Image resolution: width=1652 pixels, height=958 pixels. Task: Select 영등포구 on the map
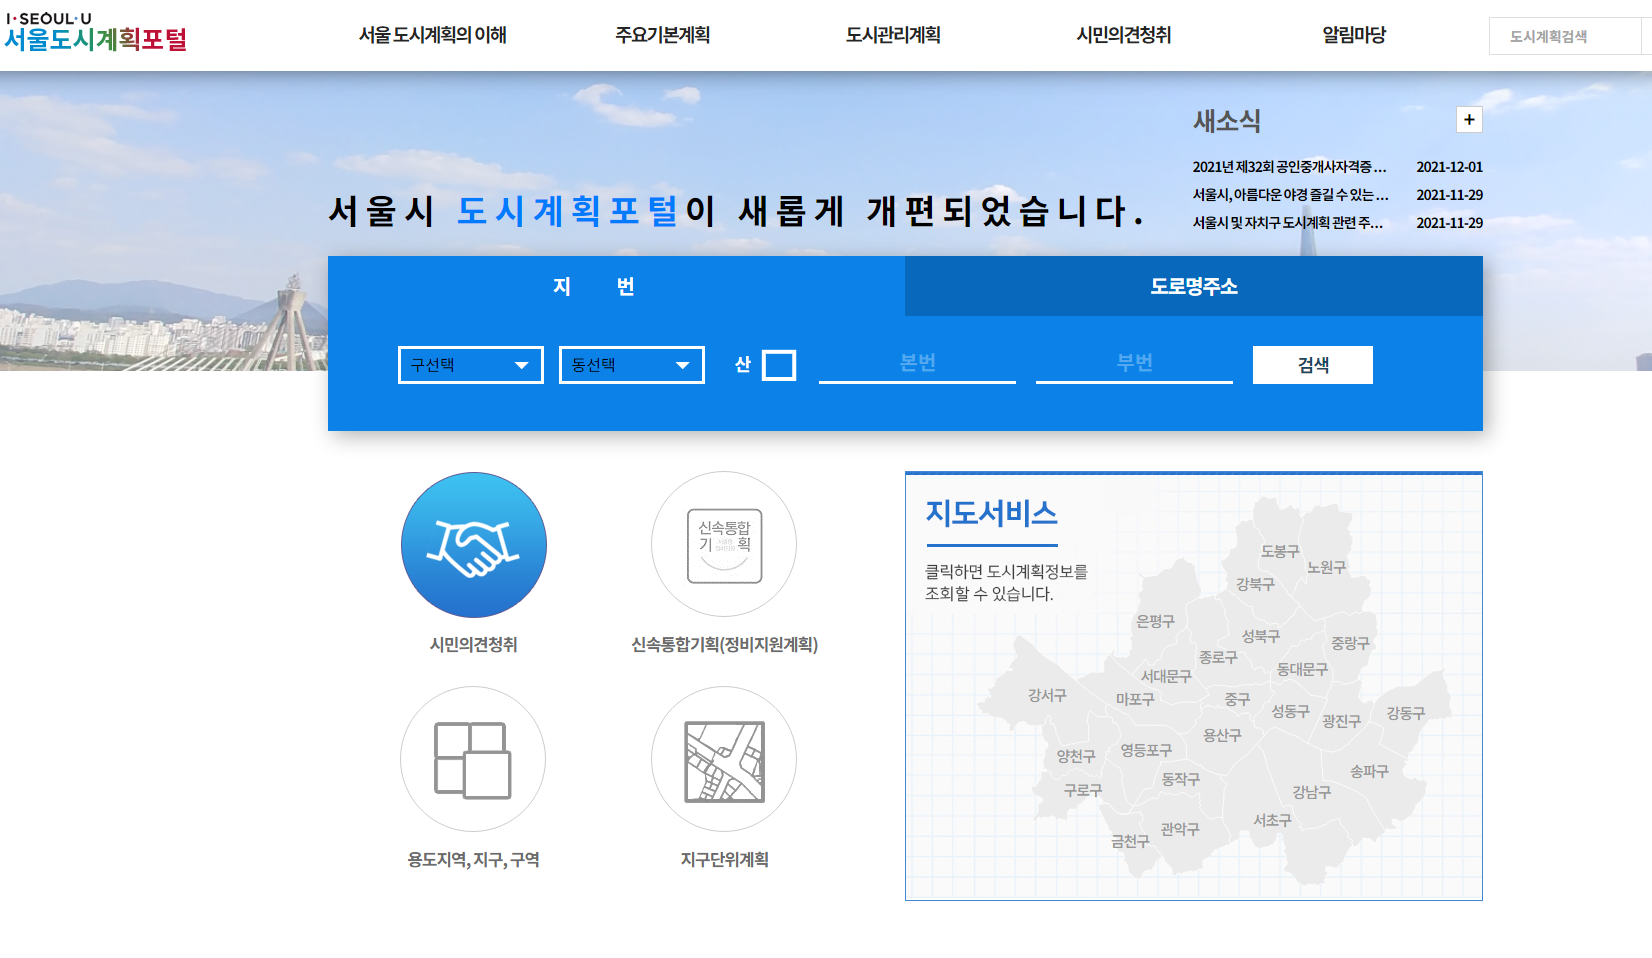[x=1146, y=750]
